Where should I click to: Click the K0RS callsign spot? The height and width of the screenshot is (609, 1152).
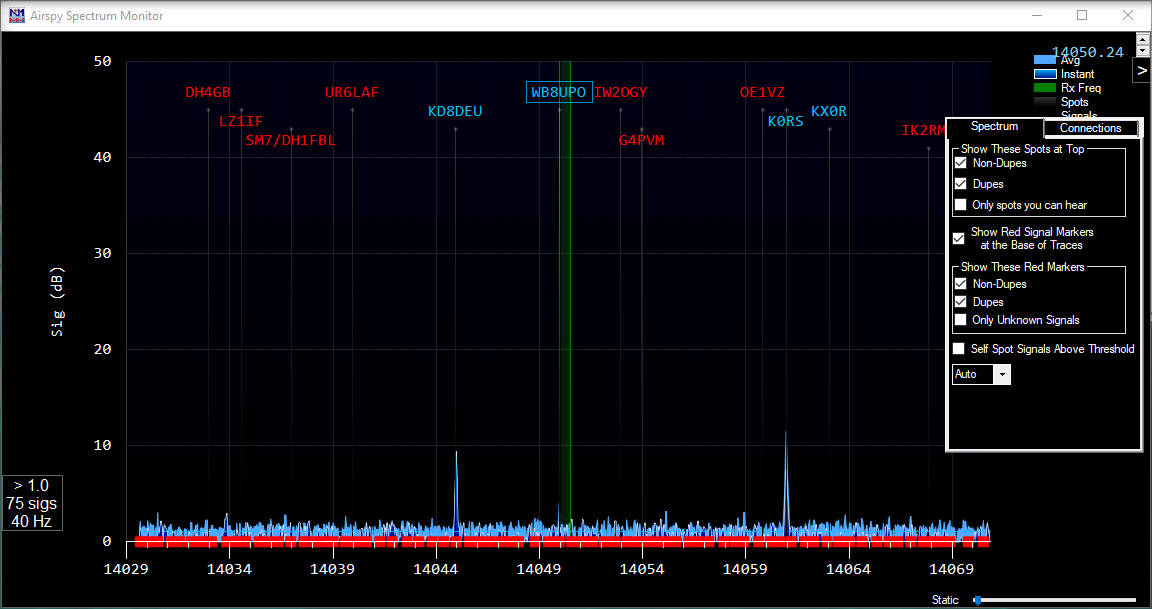(785, 121)
